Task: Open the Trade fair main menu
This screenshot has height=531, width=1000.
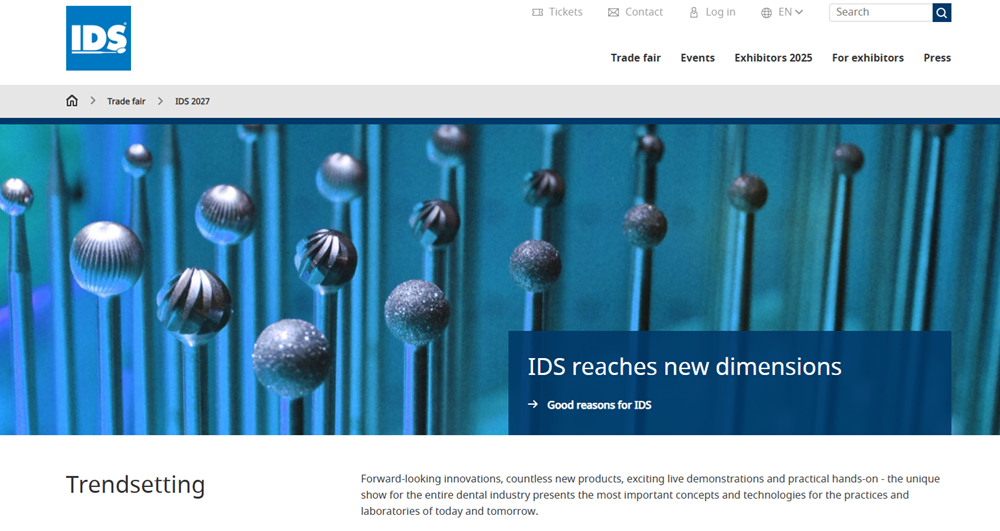Action: click(x=635, y=58)
